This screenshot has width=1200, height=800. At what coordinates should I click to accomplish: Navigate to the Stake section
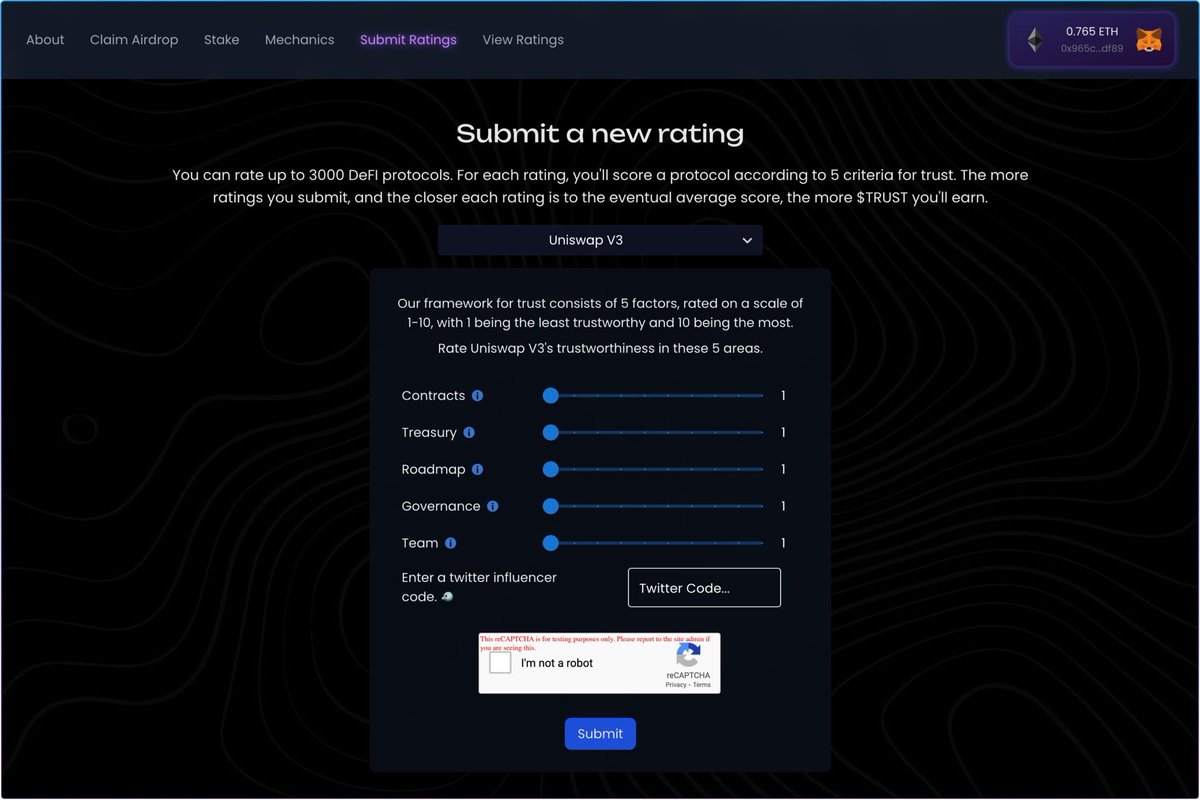[x=221, y=40]
